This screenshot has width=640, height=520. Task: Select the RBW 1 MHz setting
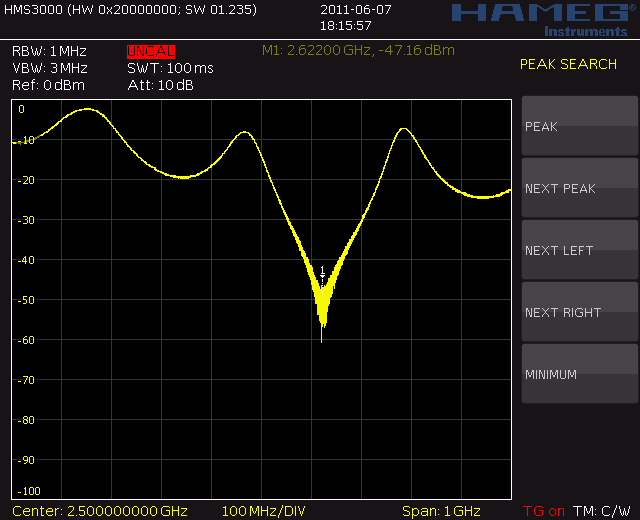pyautogui.click(x=49, y=51)
